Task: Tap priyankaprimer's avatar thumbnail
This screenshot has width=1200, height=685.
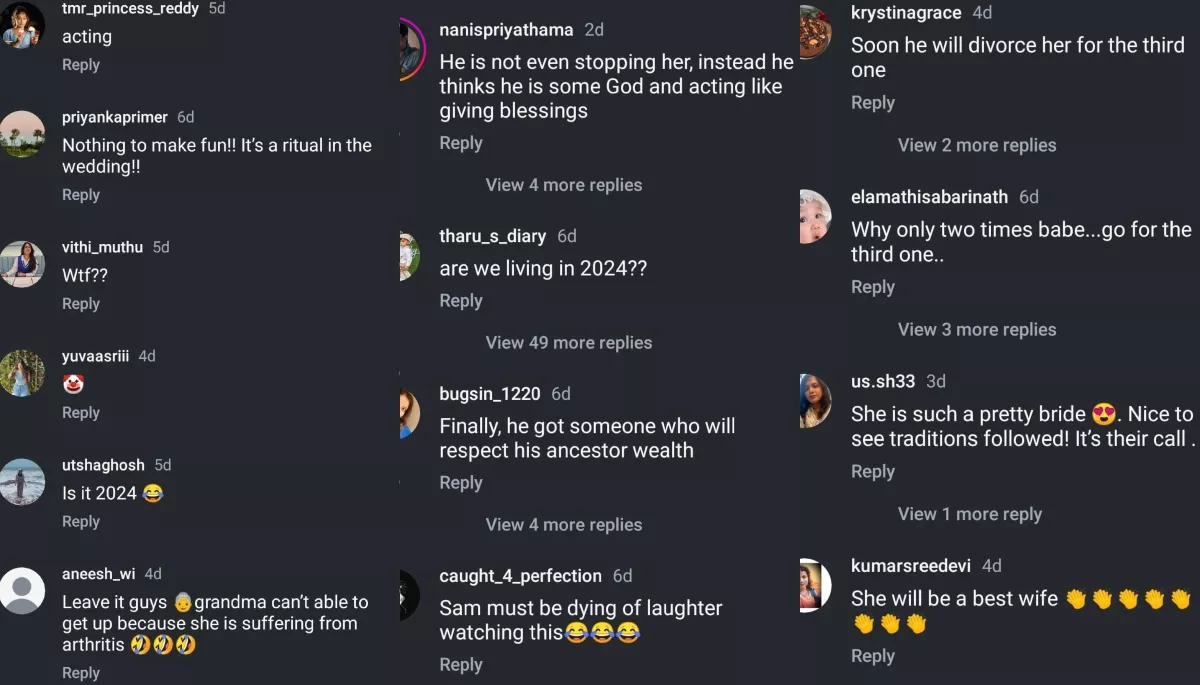Action: [x=22, y=134]
